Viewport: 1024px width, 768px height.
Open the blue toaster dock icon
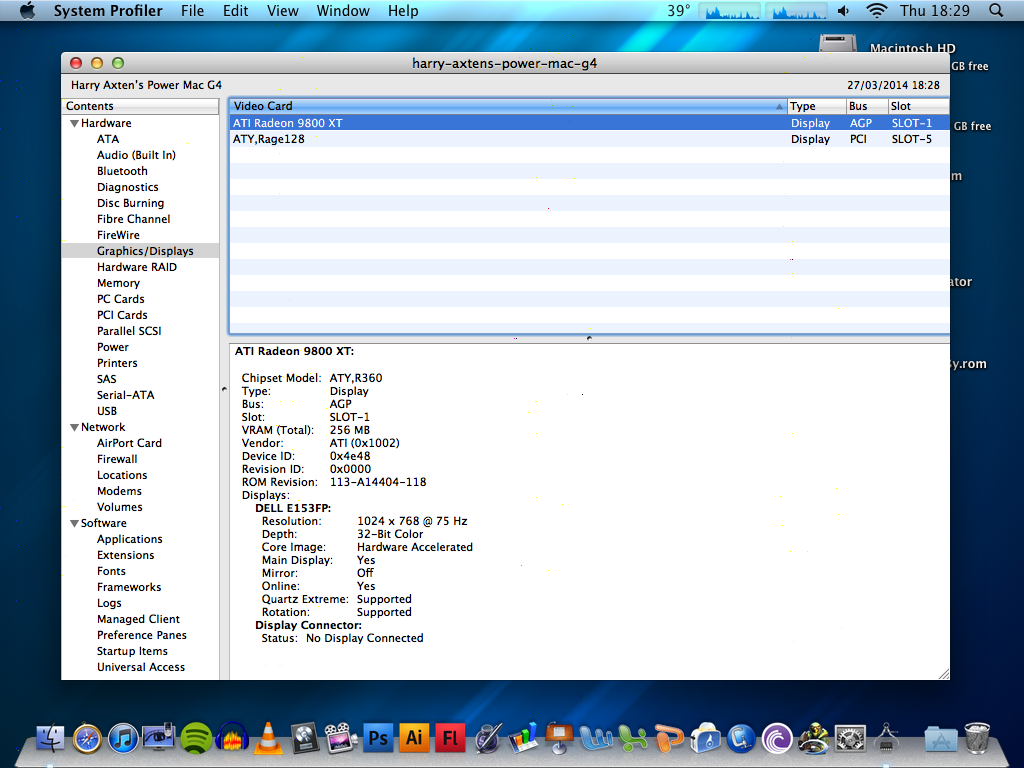click(x=705, y=739)
